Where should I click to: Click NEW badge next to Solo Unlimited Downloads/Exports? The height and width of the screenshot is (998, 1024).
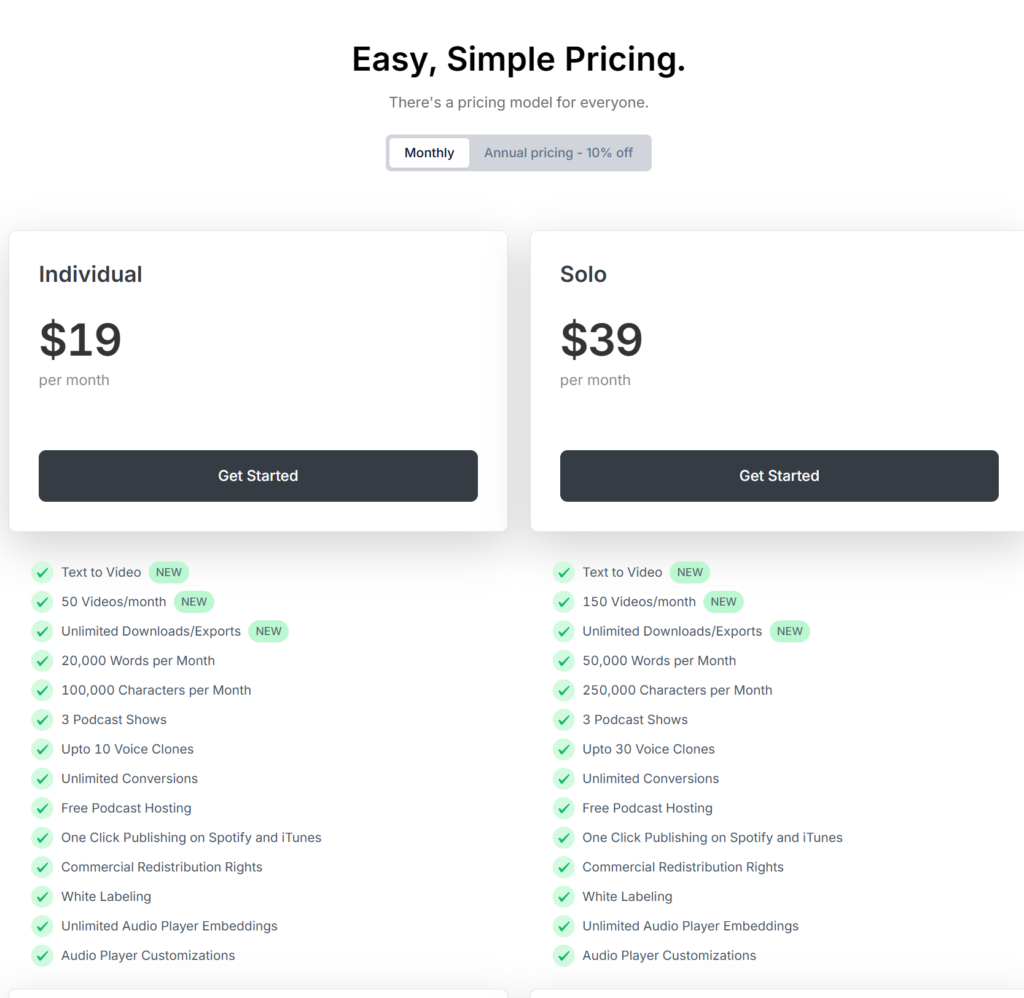[x=790, y=631]
